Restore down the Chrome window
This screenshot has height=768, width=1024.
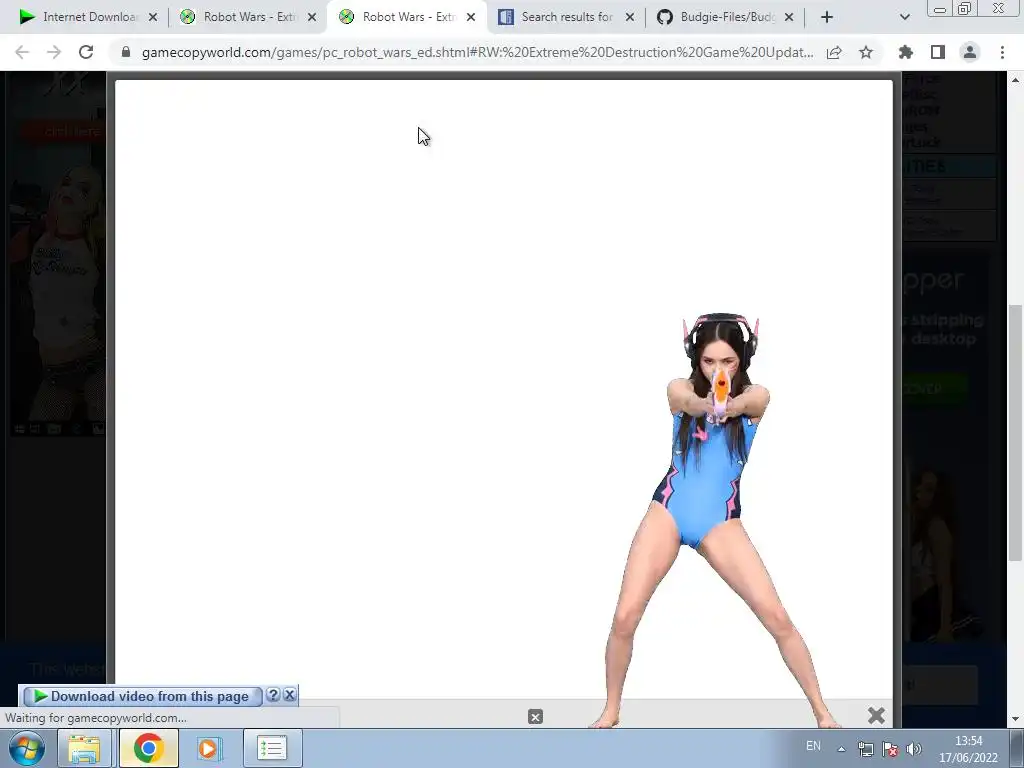(x=964, y=8)
